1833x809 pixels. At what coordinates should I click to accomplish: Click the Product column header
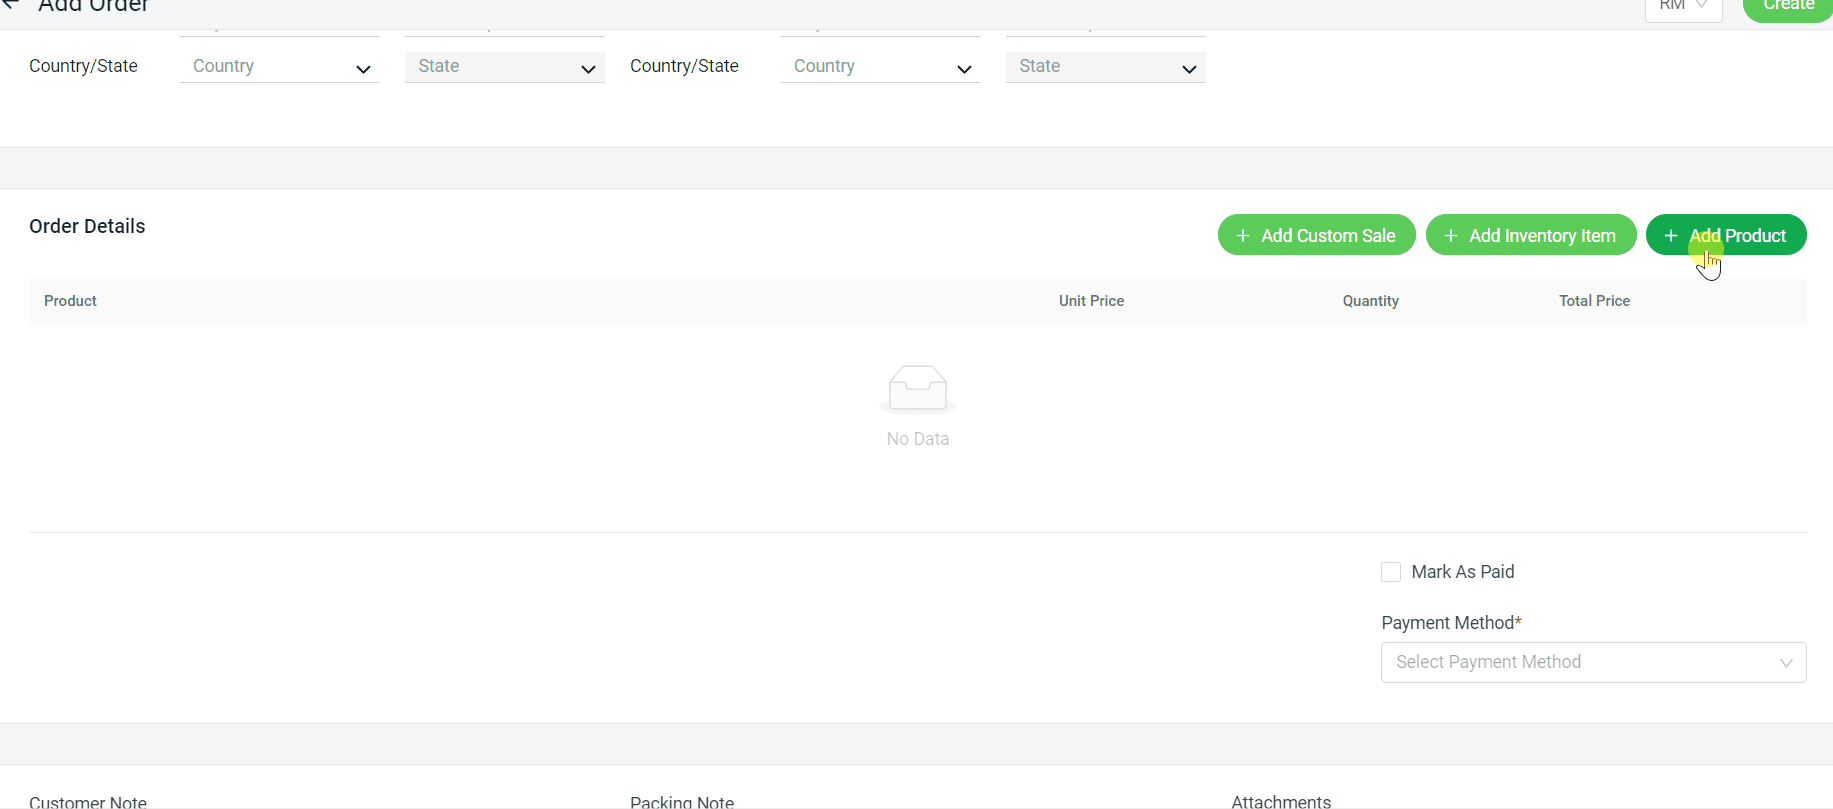[70, 301]
